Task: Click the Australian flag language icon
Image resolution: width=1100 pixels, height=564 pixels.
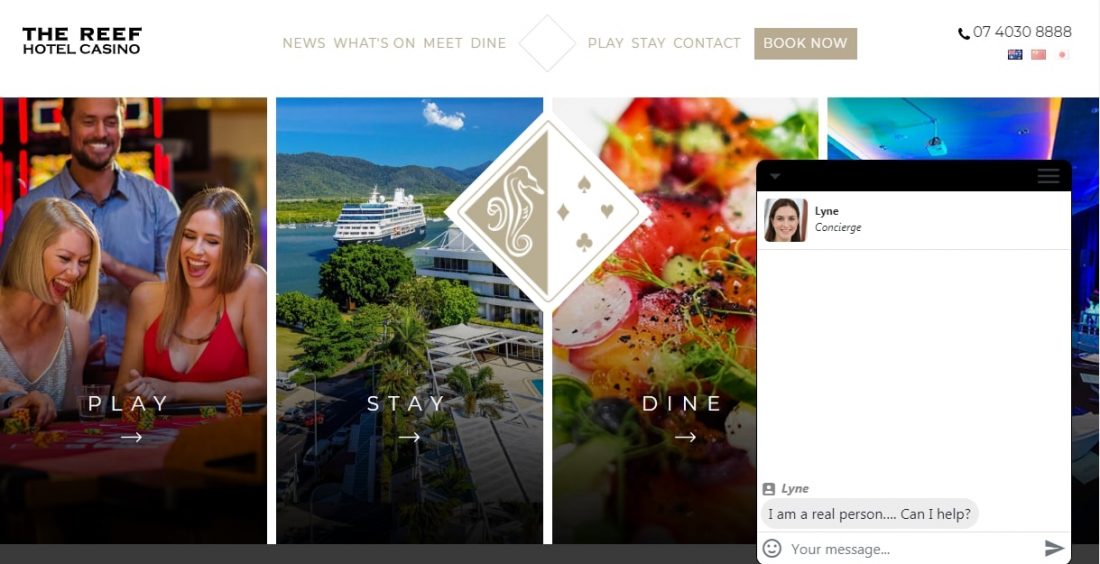Action: tap(1014, 55)
